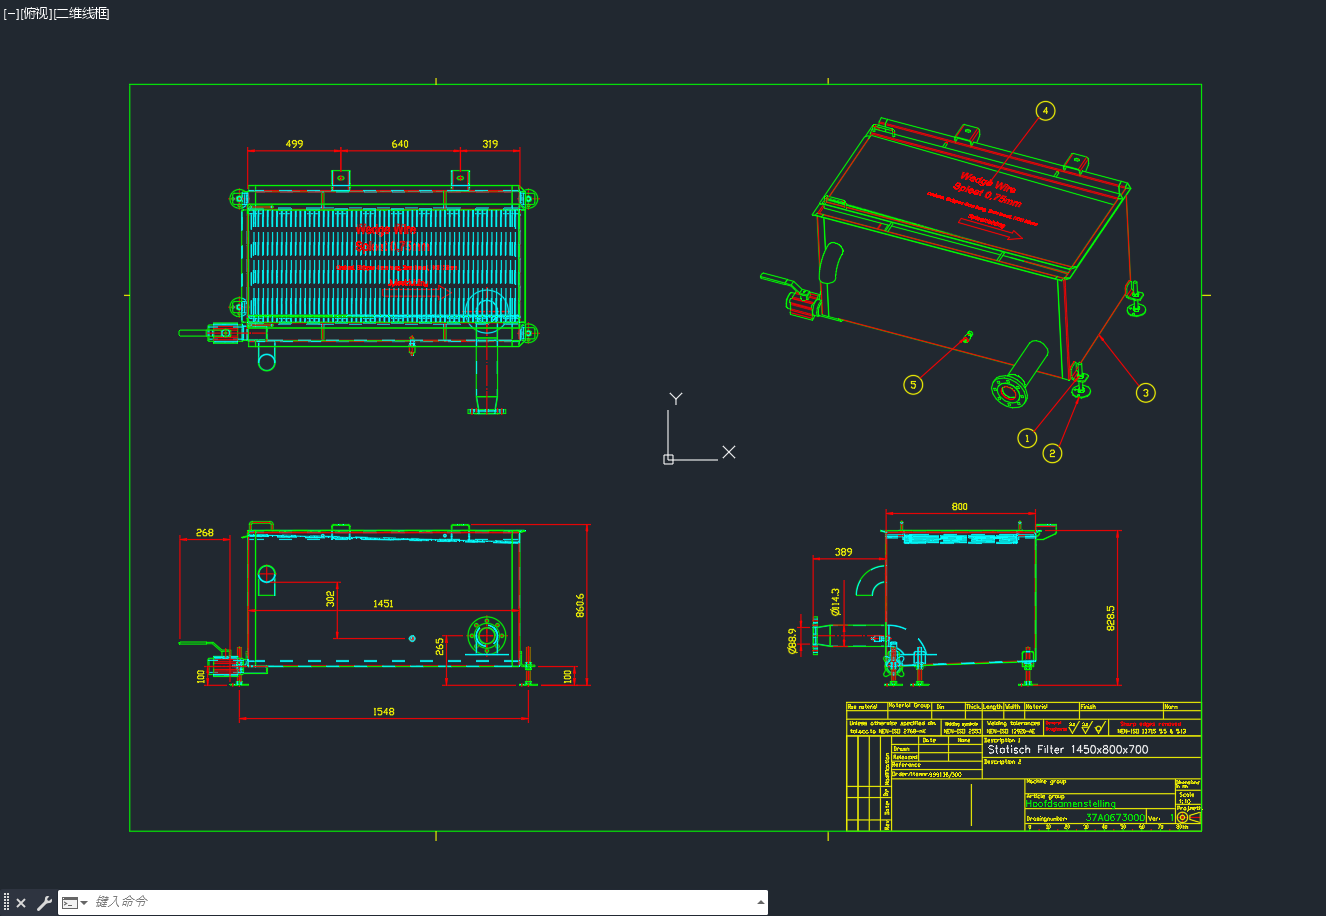Open recent commands dropdown in command line
Screen dimensions: 1326x916
point(75,903)
